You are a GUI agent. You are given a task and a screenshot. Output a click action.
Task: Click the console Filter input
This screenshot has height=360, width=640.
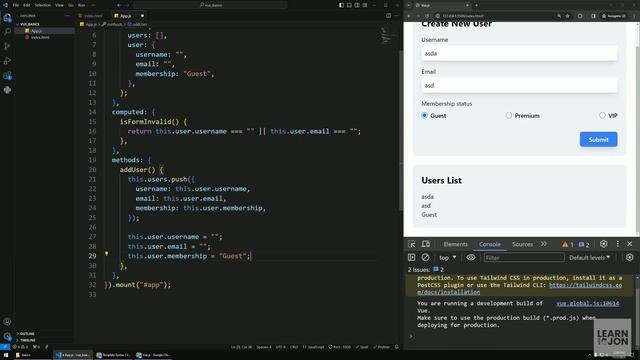tap(524, 258)
